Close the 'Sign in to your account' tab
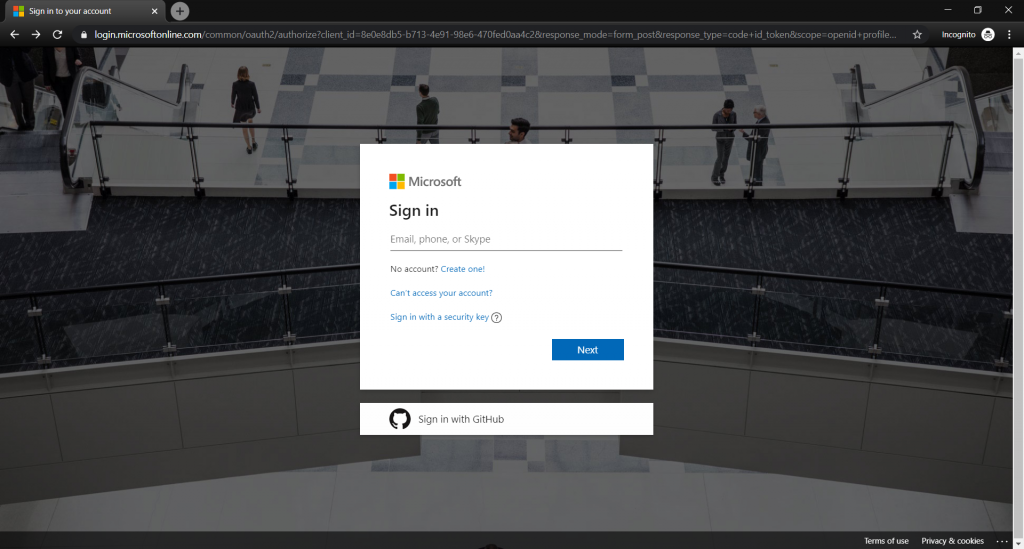Image resolution: width=1024 pixels, height=549 pixels. click(x=154, y=11)
